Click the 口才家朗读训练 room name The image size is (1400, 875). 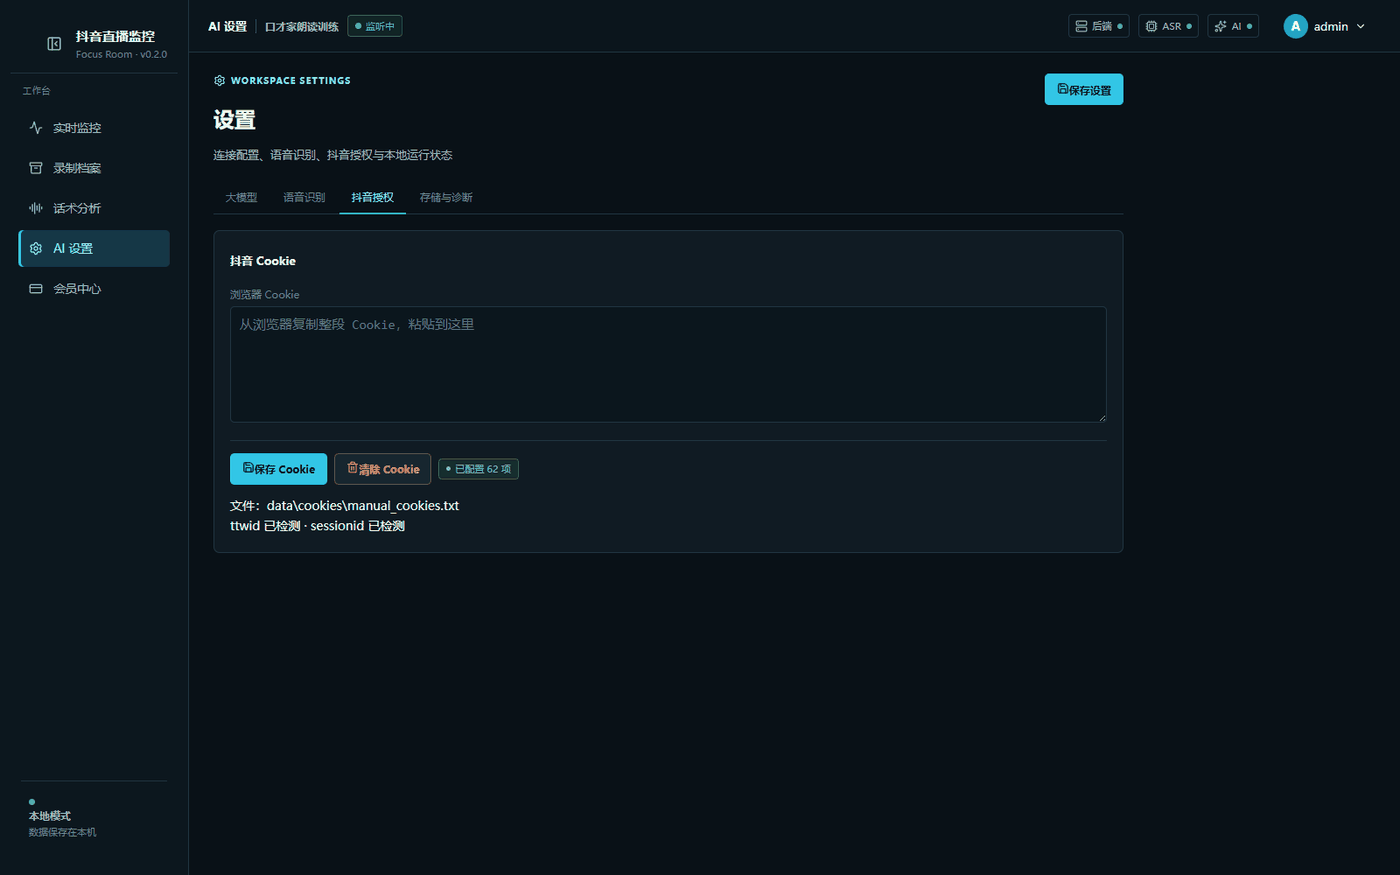pyautogui.click(x=301, y=27)
